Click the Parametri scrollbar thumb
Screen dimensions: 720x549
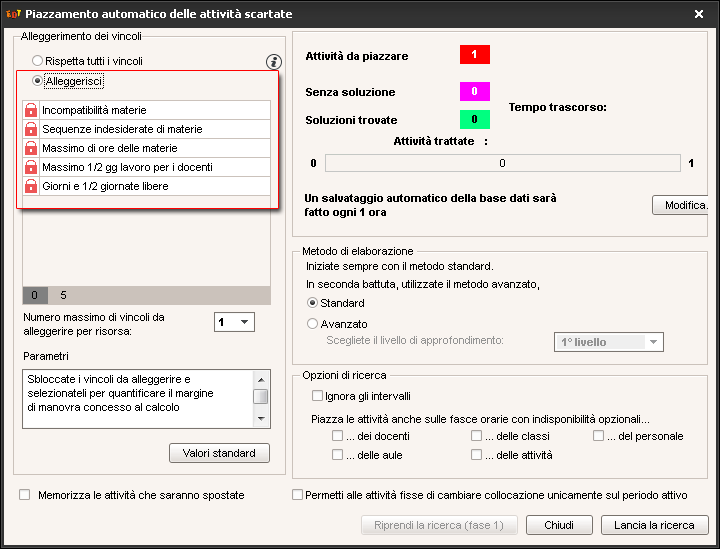(261, 396)
